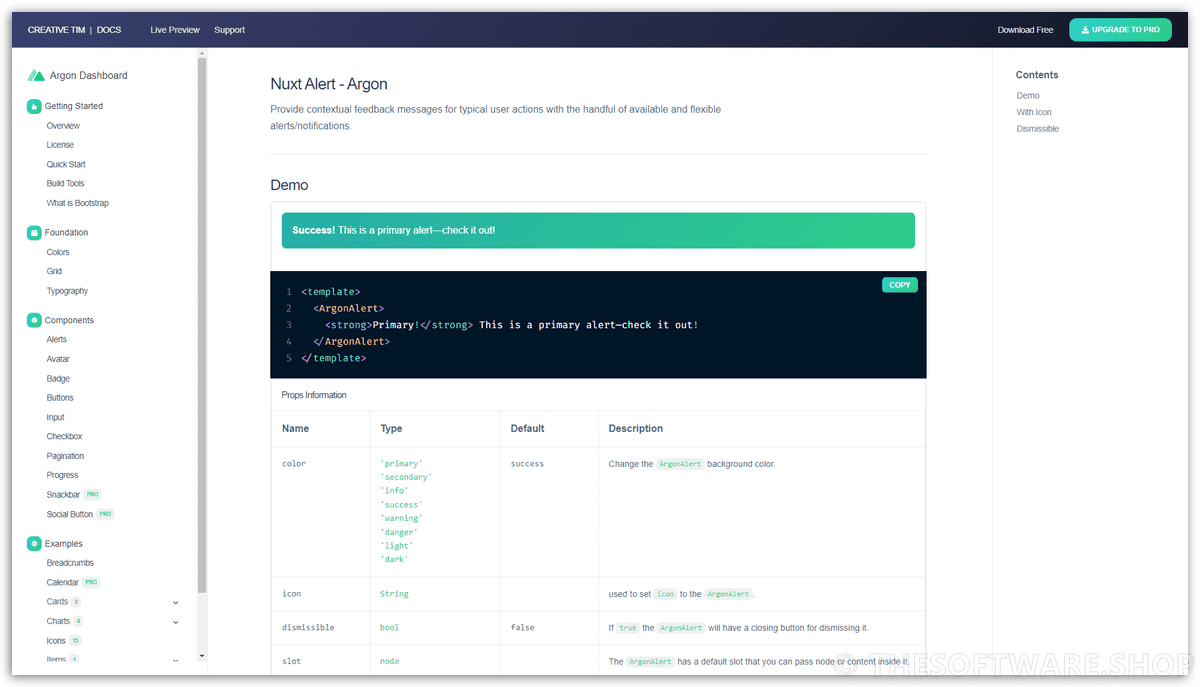
Task: Click the 'false' default value cell
Action: coord(522,628)
